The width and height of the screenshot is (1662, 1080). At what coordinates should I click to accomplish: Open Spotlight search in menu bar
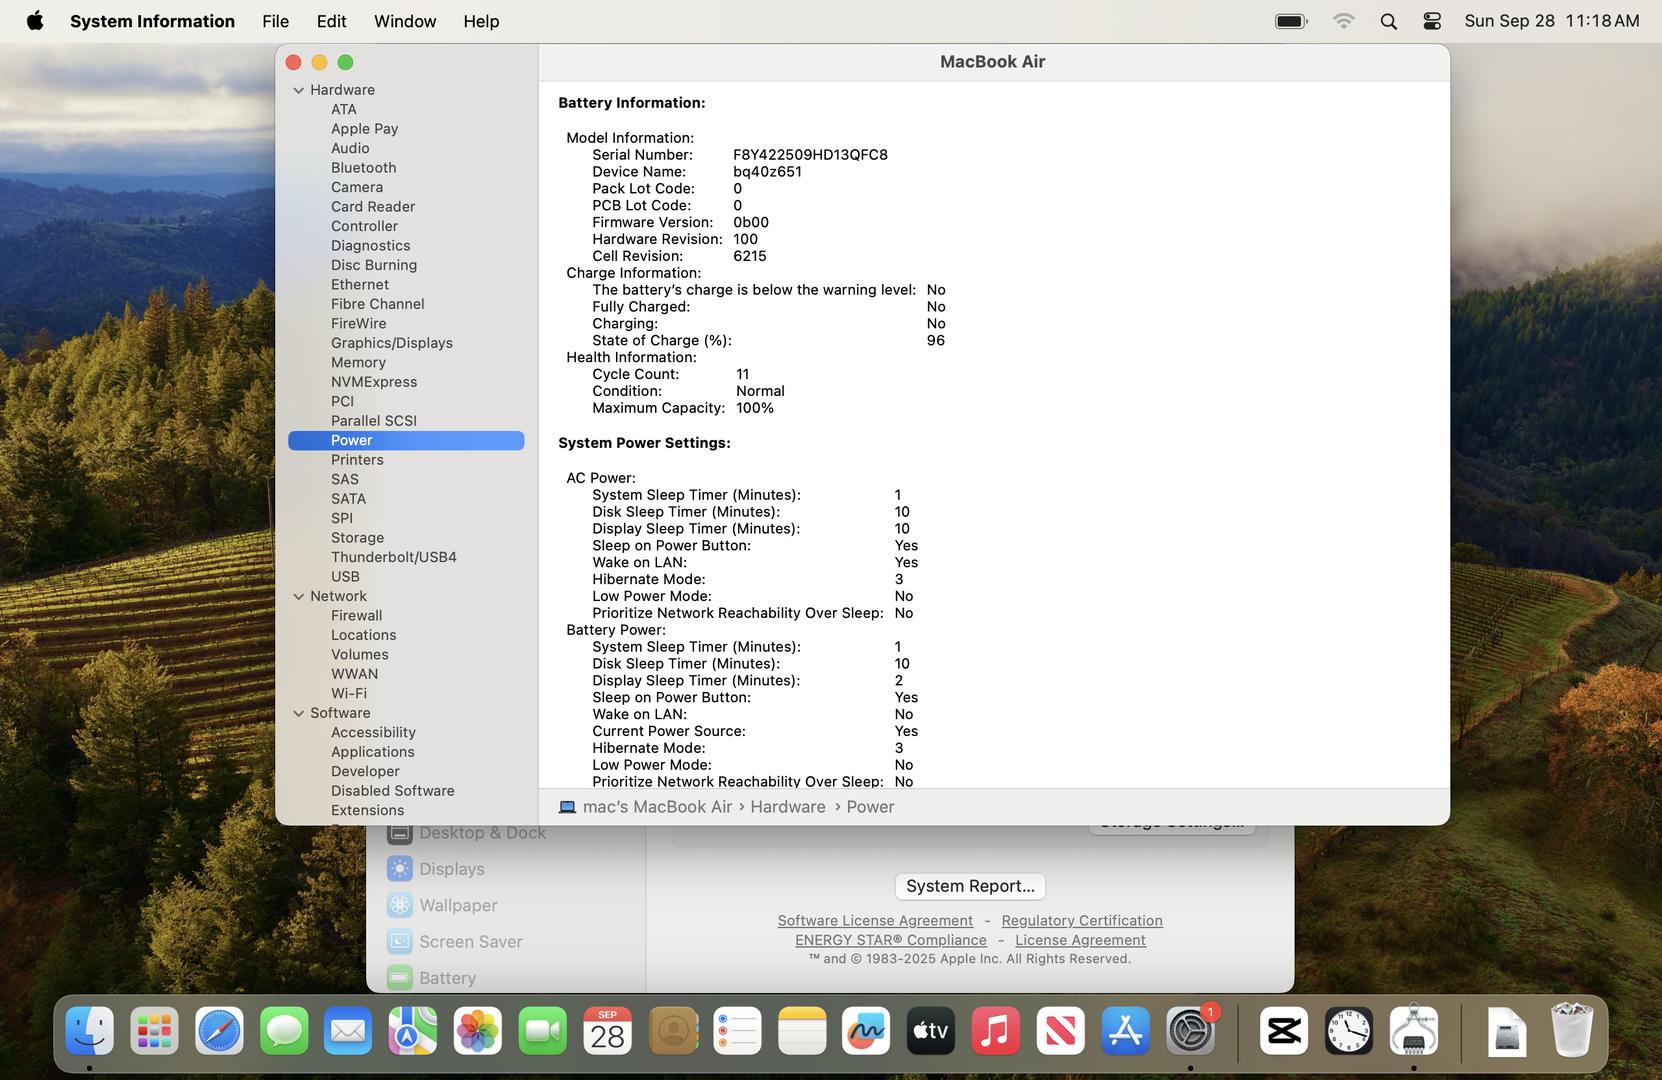coord(1388,21)
